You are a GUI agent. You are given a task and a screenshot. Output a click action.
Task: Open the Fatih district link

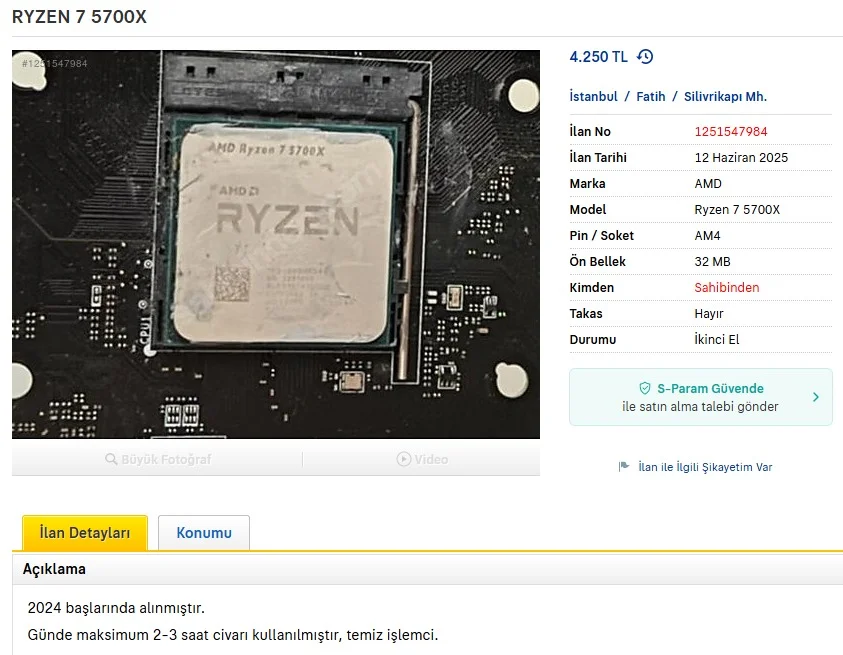651,97
